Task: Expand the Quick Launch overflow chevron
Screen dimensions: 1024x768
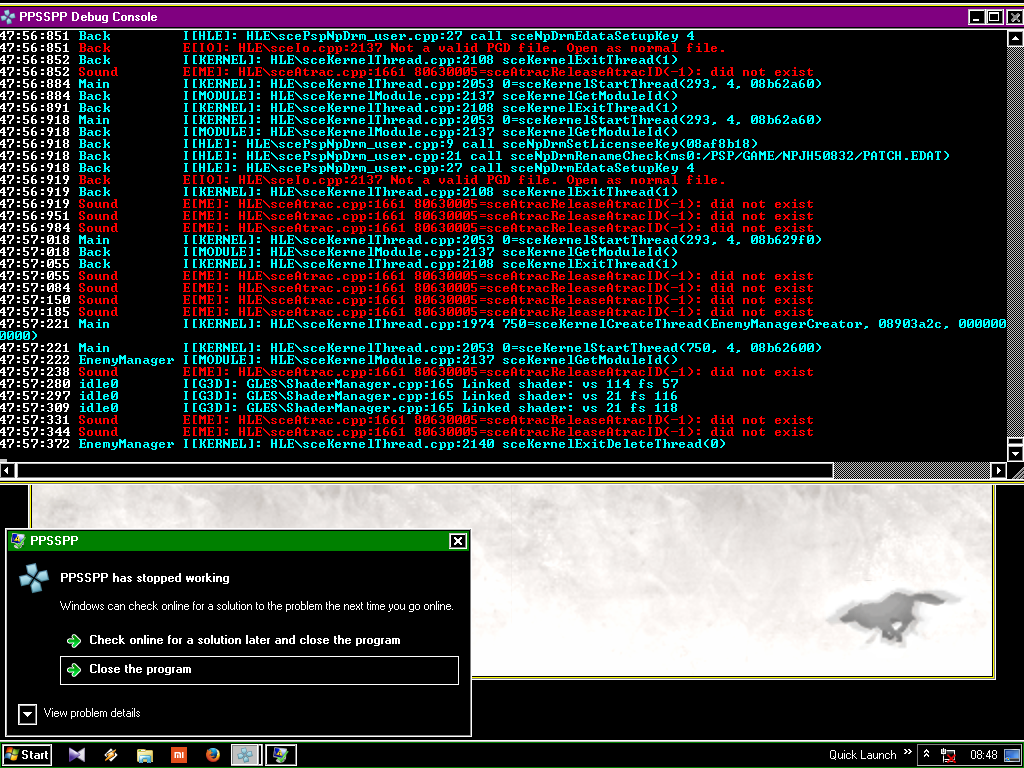Action: click(908, 753)
